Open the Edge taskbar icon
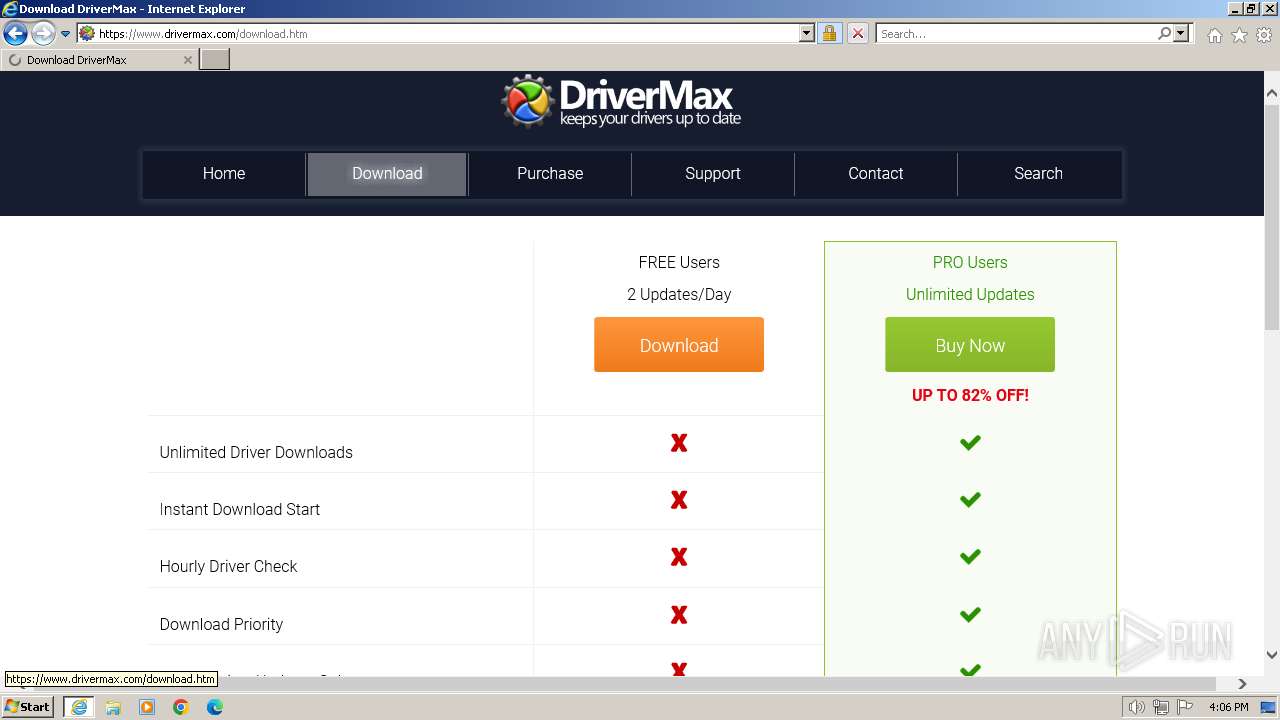This screenshot has width=1280, height=720. 215,707
